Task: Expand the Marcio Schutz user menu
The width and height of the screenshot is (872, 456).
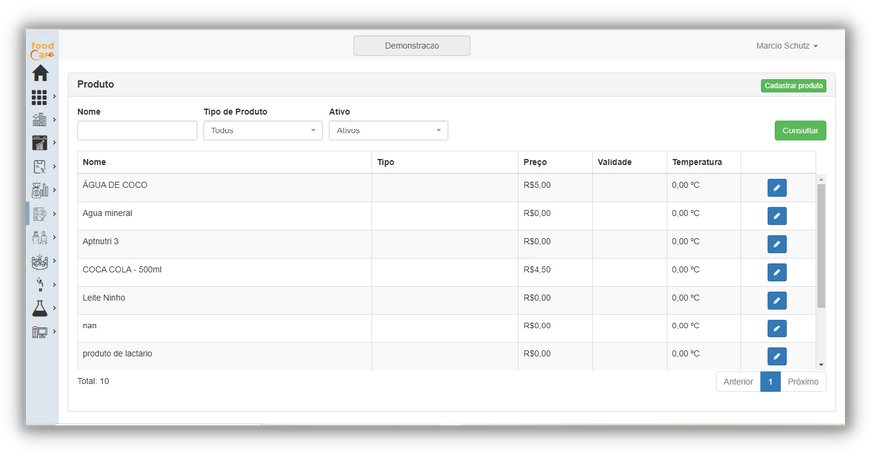Action: coord(786,46)
